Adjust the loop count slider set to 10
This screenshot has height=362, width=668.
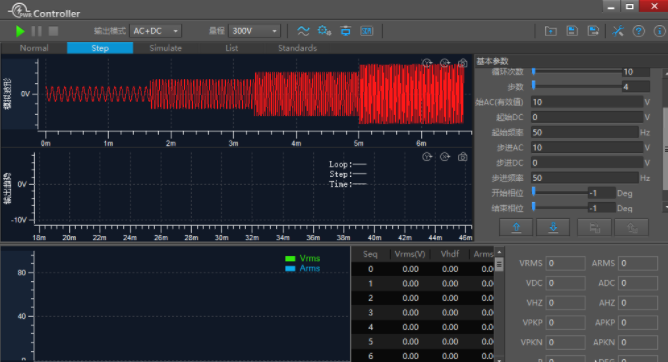click(x=577, y=72)
